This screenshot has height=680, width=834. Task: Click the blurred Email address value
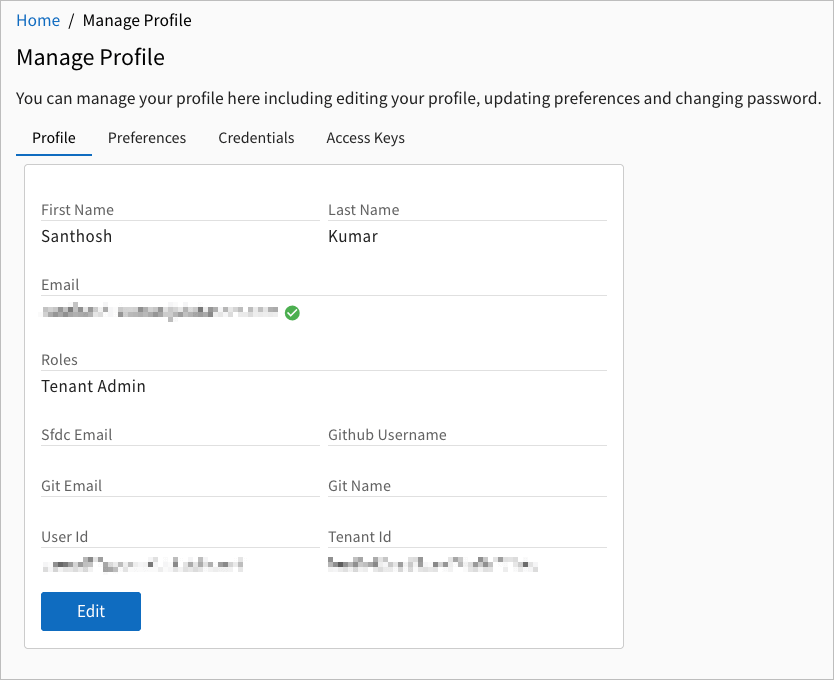pos(160,313)
